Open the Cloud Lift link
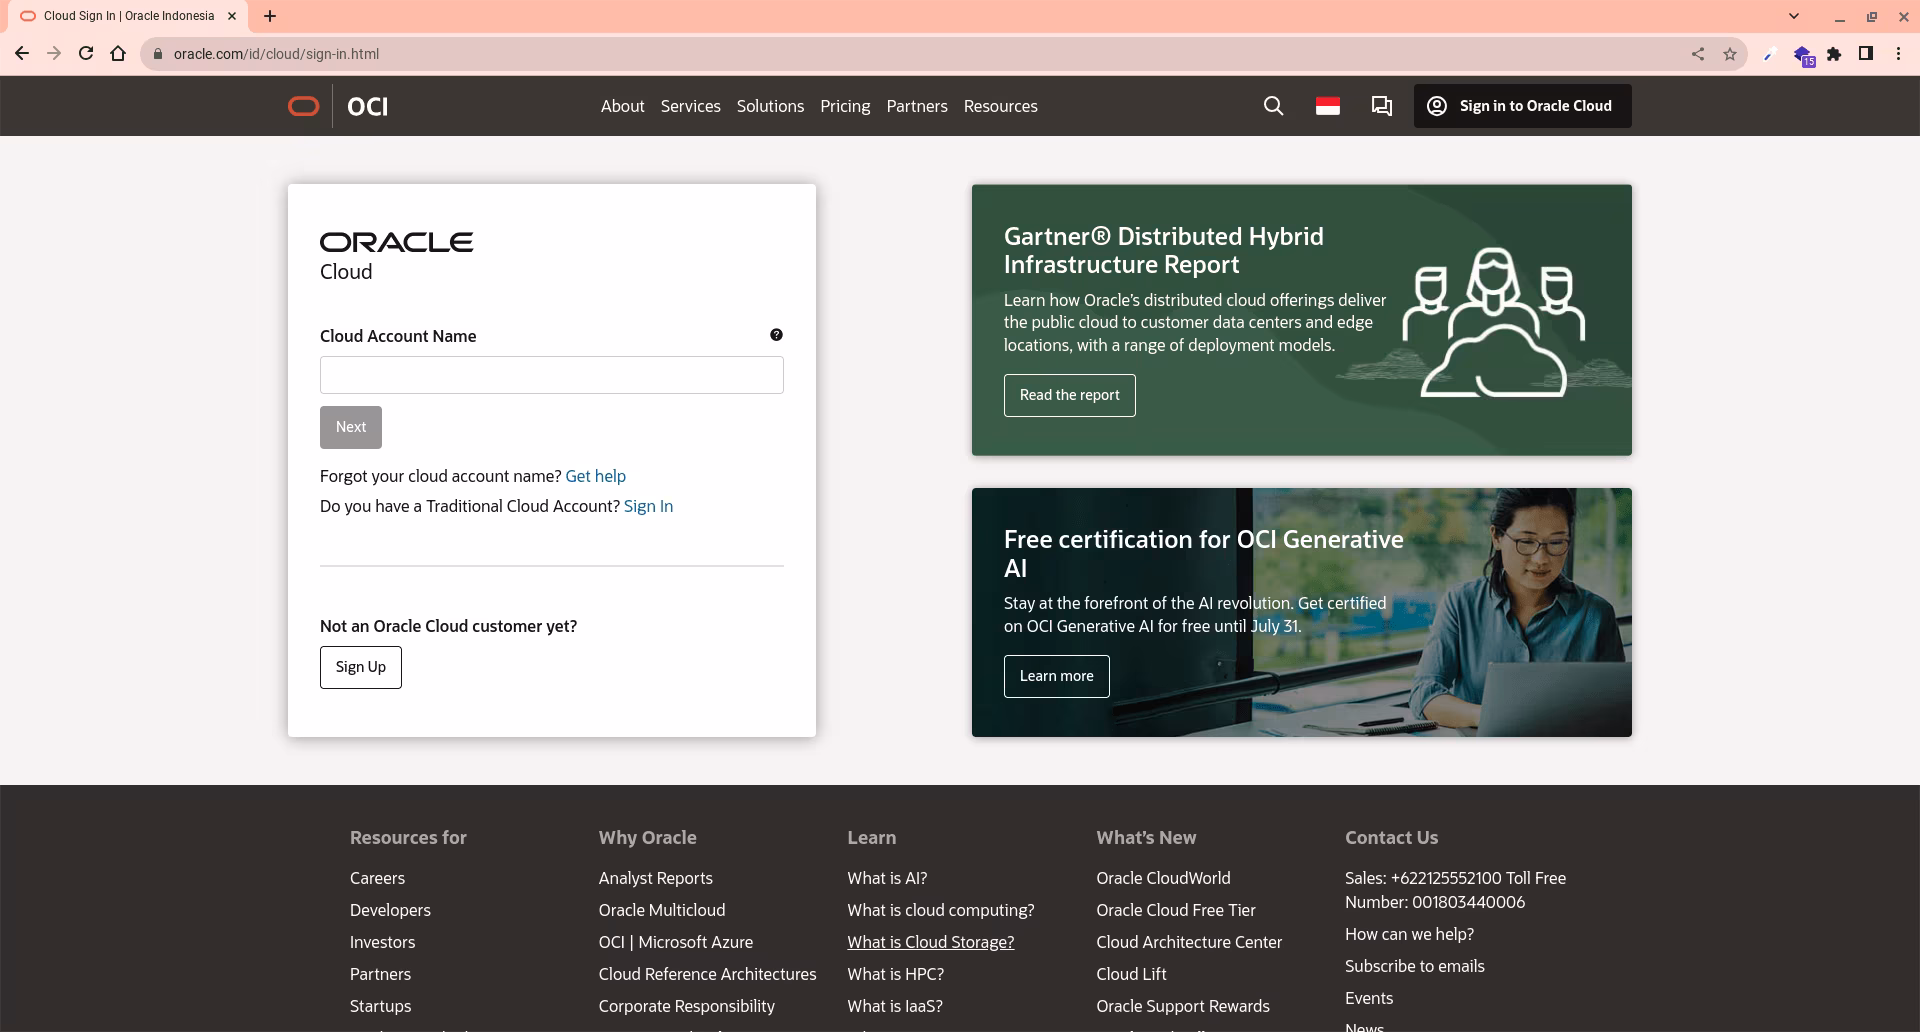This screenshot has width=1920, height=1032. tap(1131, 974)
